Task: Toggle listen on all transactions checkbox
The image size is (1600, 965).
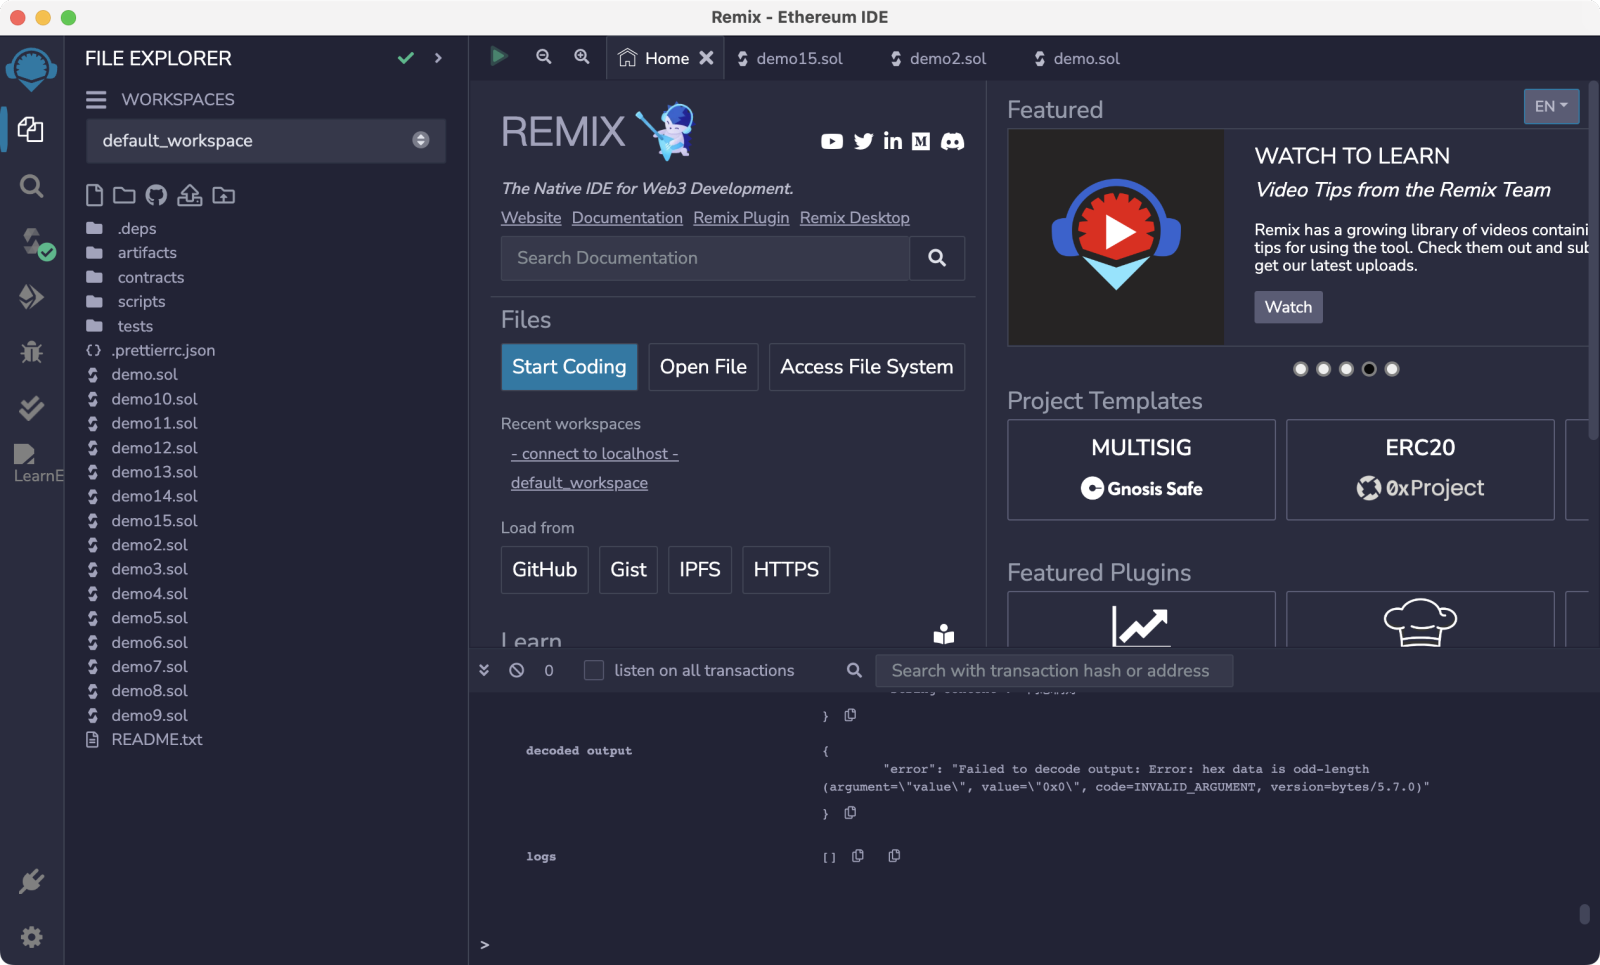Action: click(594, 670)
